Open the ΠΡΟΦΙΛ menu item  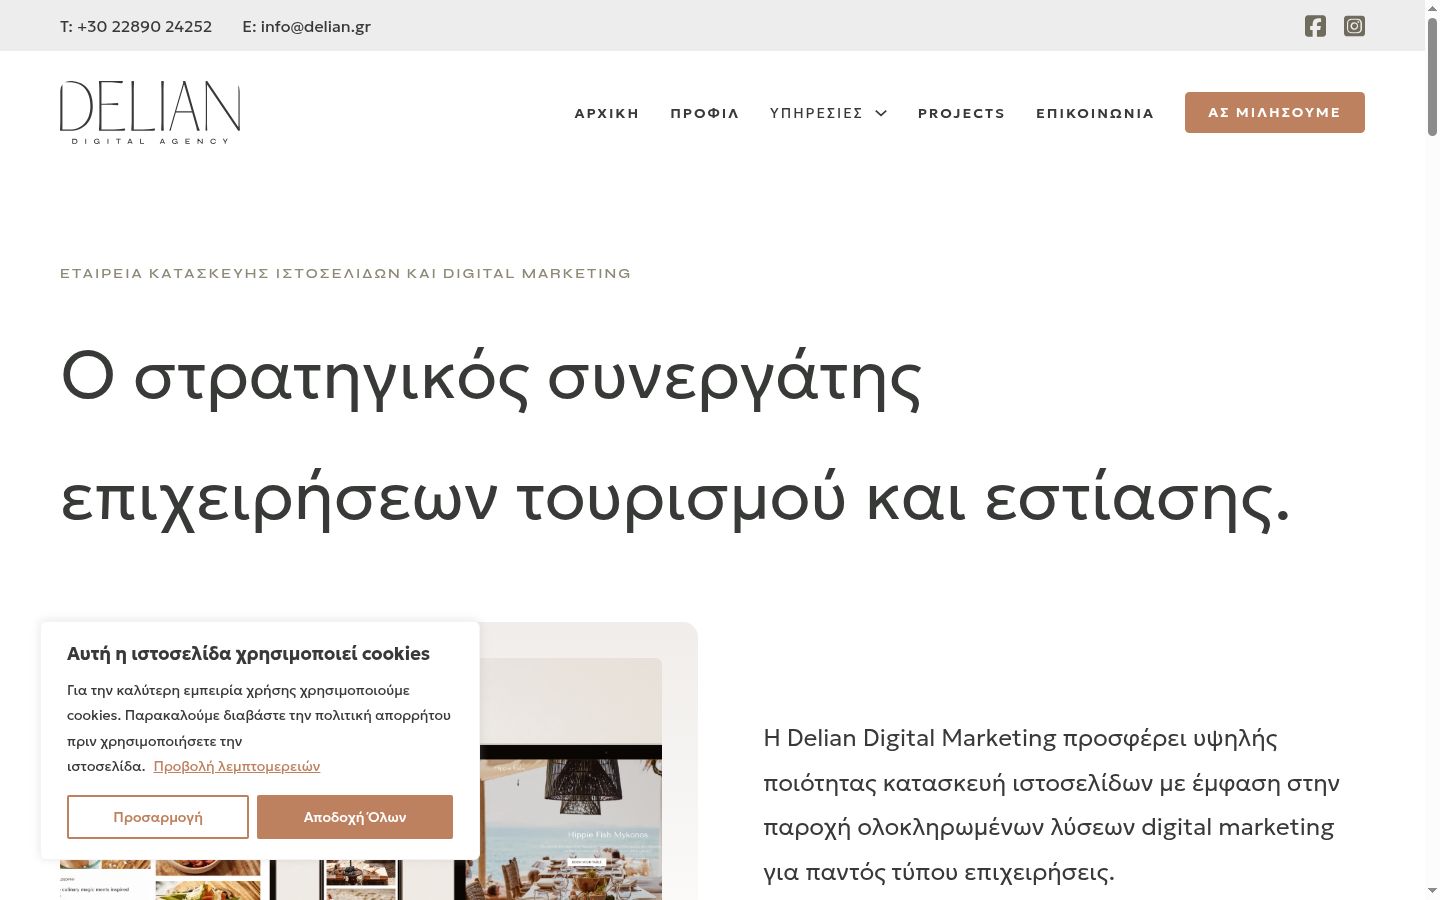[705, 113]
